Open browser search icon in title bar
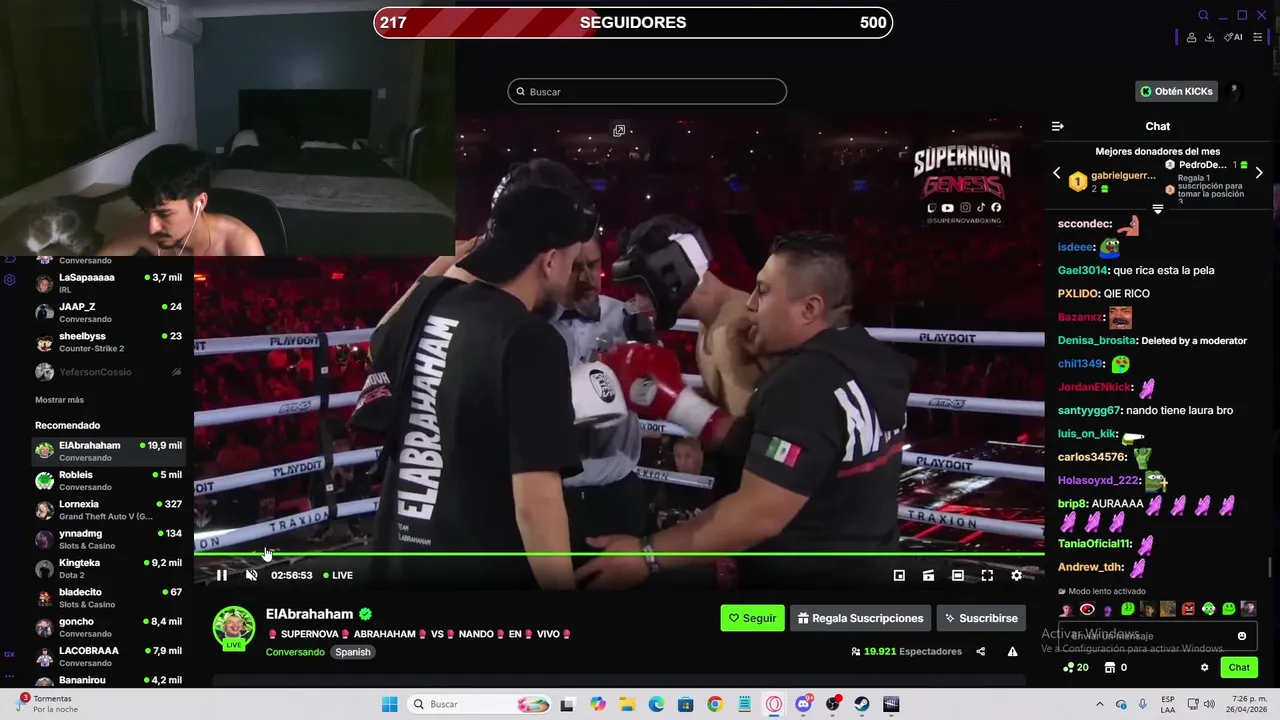Viewport: 1280px width, 720px height. tap(1203, 15)
